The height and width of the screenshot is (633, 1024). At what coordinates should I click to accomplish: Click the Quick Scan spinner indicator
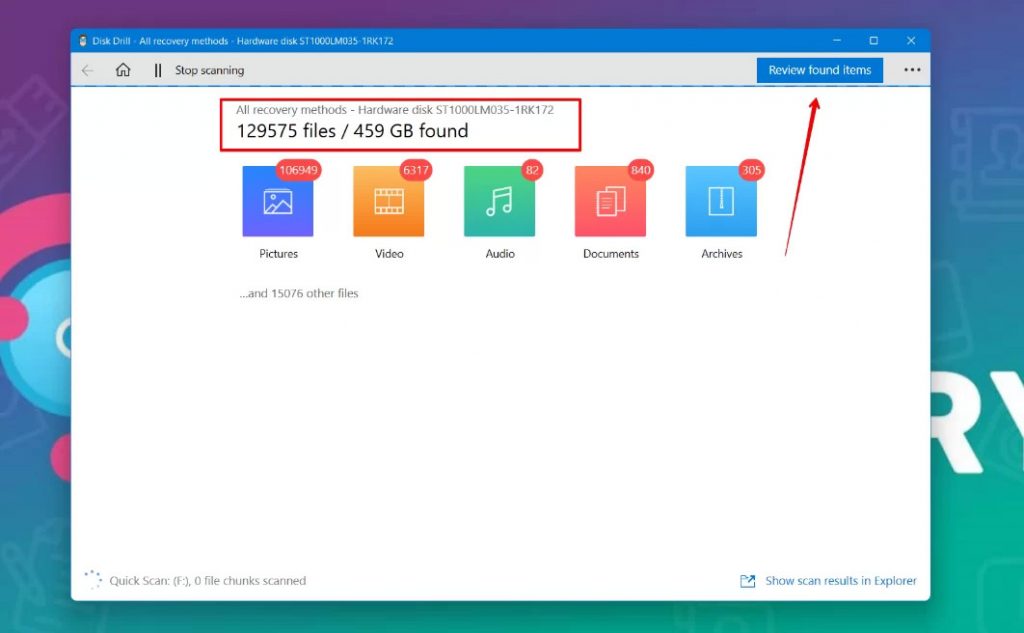click(x=92, y=578)
